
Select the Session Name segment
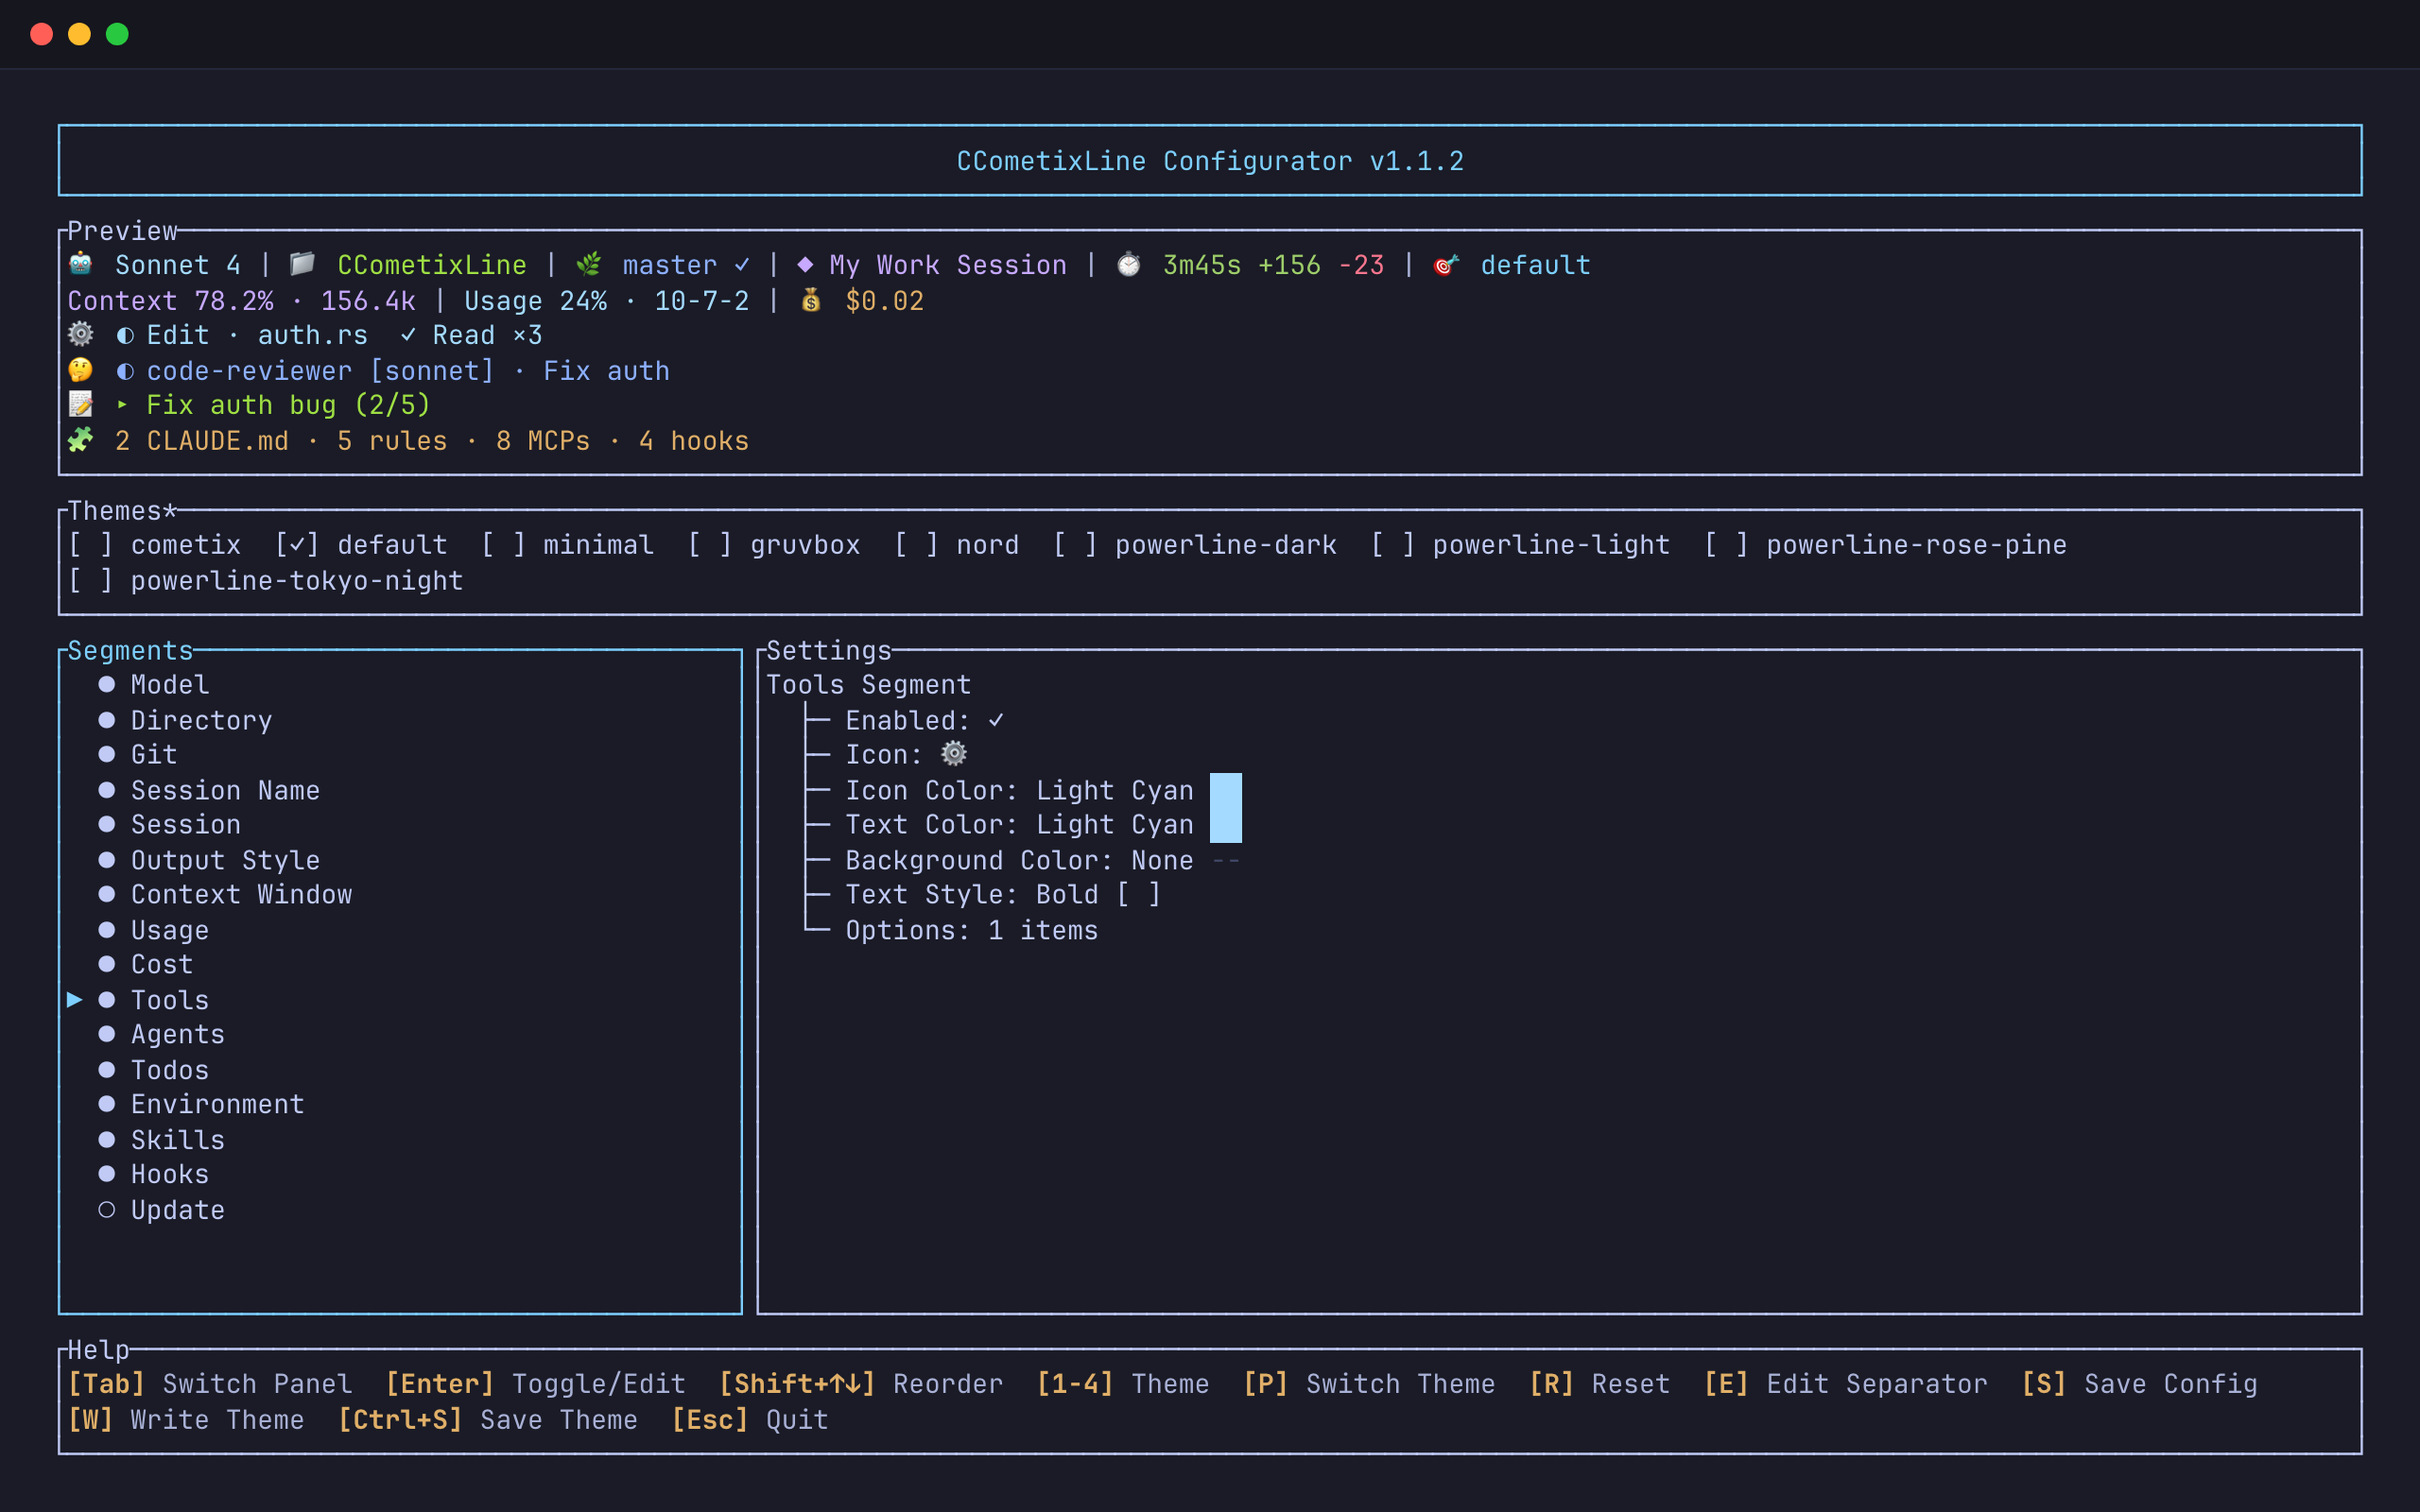pos(225,790)
